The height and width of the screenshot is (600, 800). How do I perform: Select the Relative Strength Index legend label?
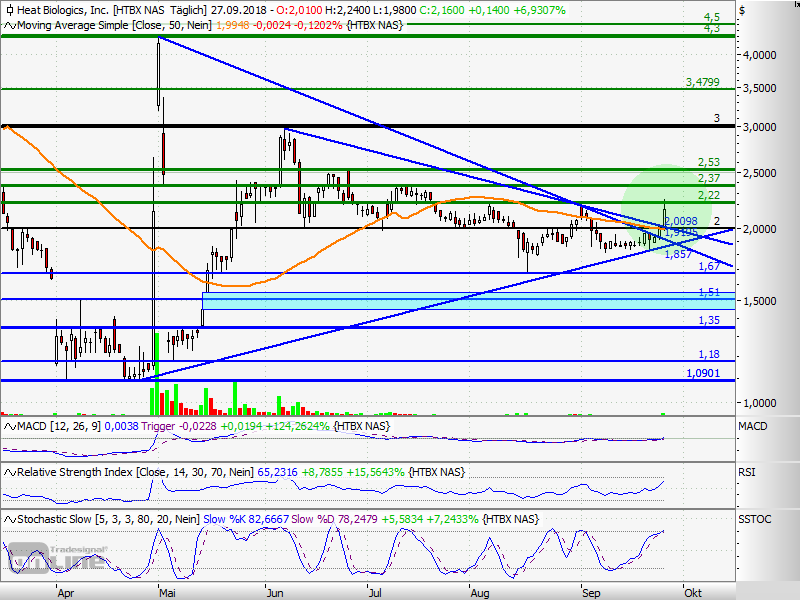[x=135, y=472]
